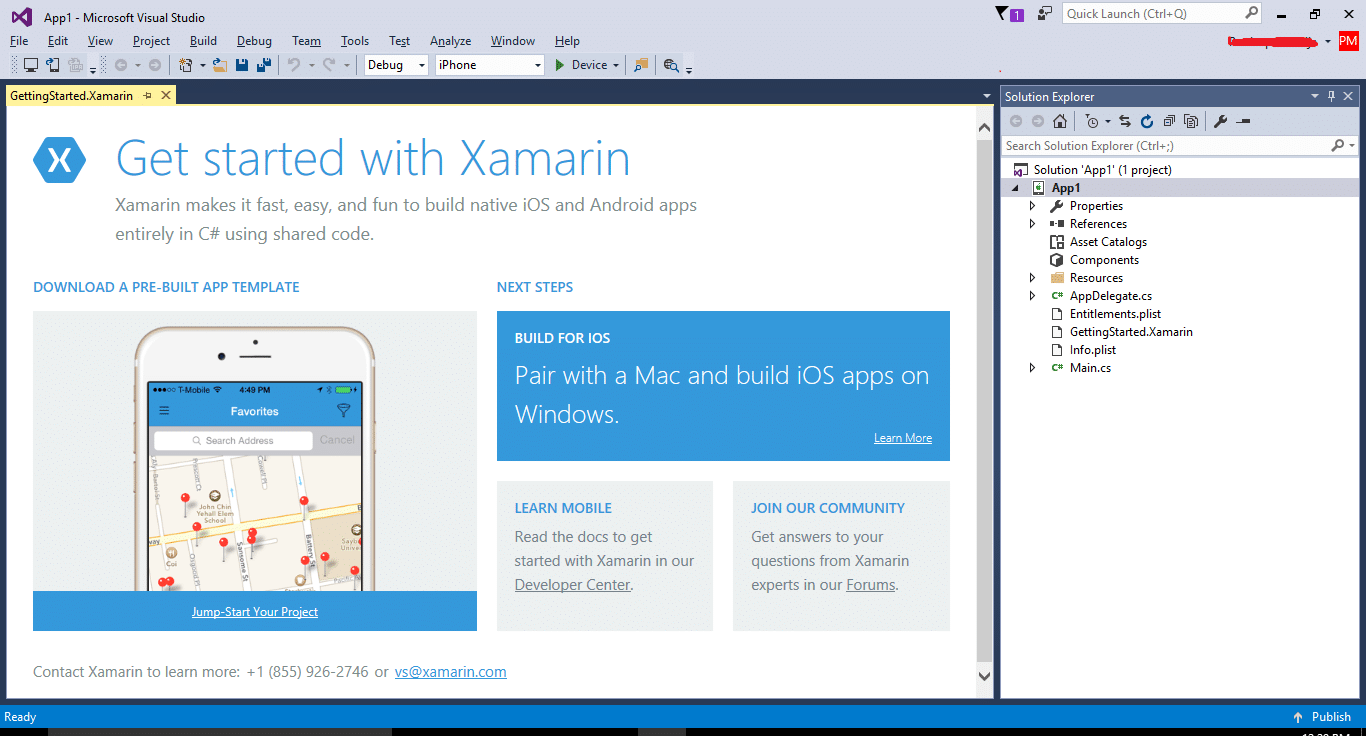Collapse the App1 project node
Screen dimensions: 1366x736
1016,188
